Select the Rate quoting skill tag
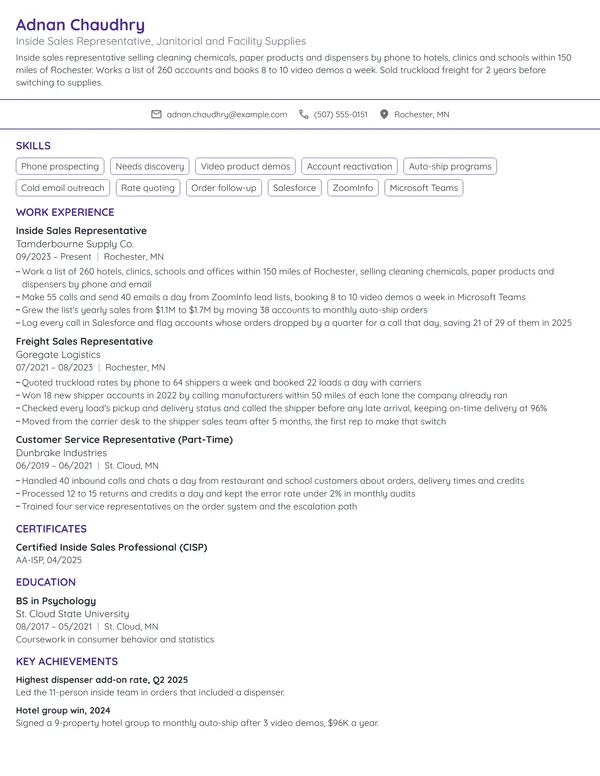 pos(148,188)
